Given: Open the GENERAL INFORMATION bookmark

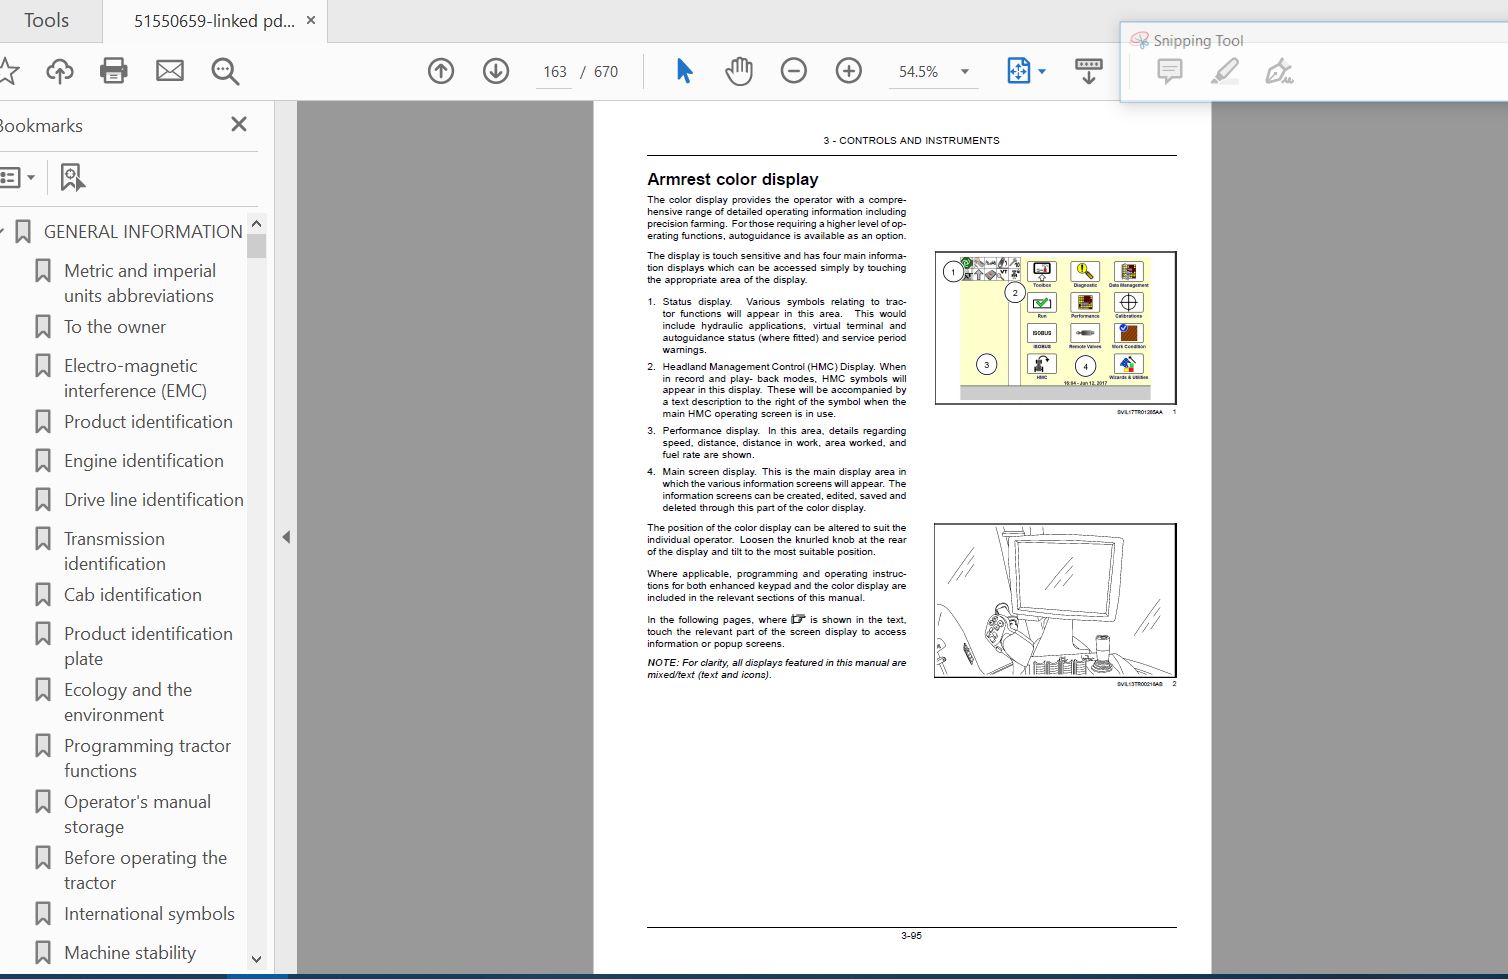Looking at the screenshot, I should tap(143, 232).
